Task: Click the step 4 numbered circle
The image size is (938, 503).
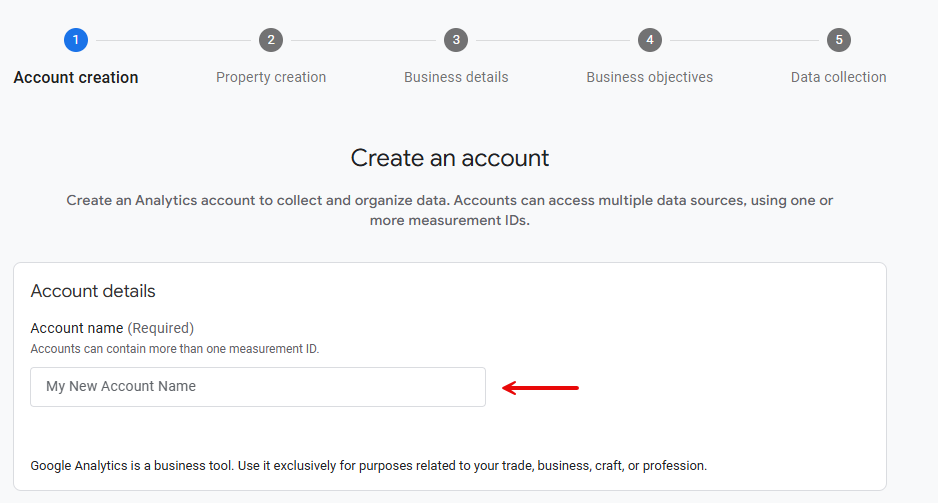Action: (x=650, y=40)
